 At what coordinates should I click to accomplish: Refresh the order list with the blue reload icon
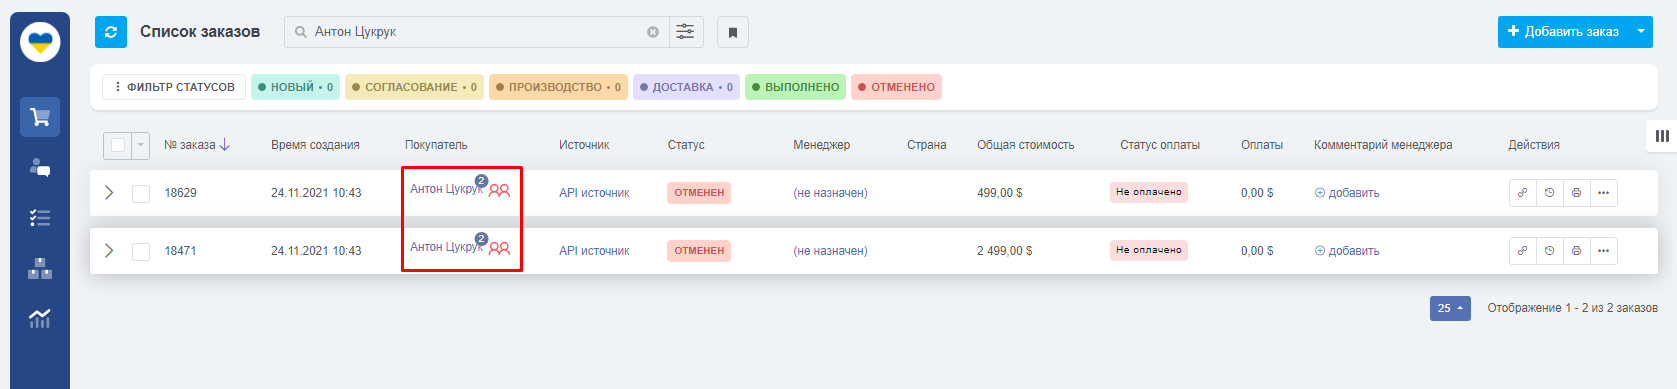point(111,32)
